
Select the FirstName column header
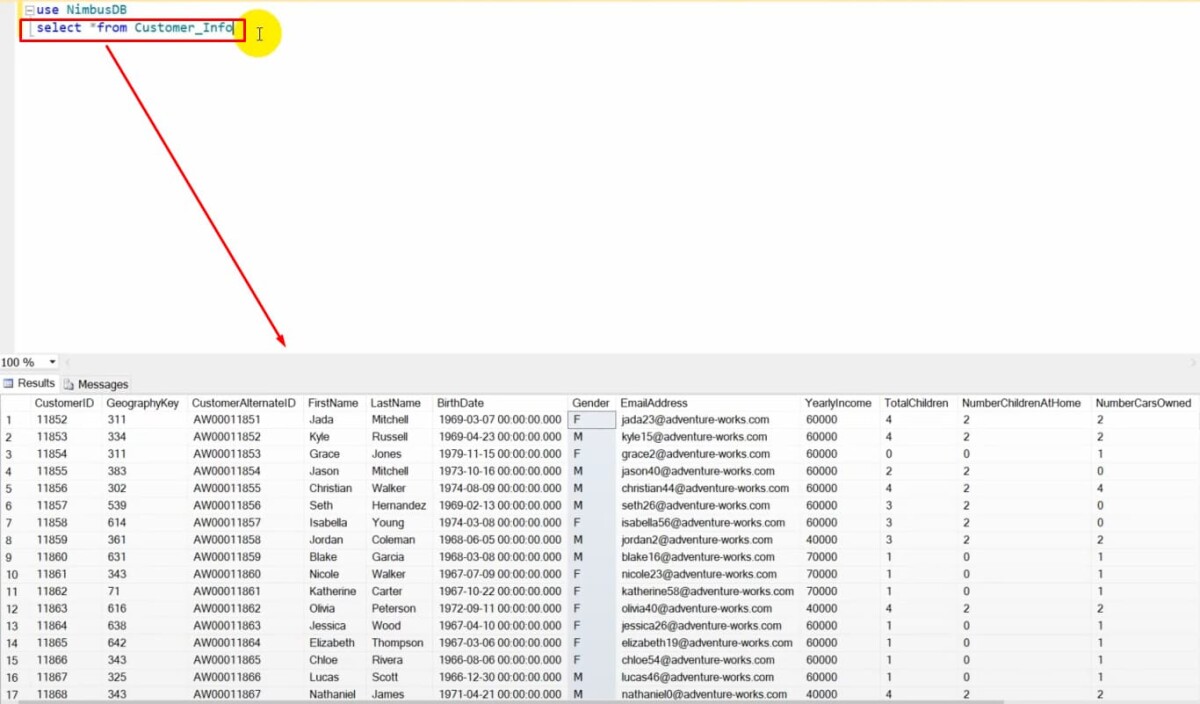pyautogui.click(x=333, y=402)
